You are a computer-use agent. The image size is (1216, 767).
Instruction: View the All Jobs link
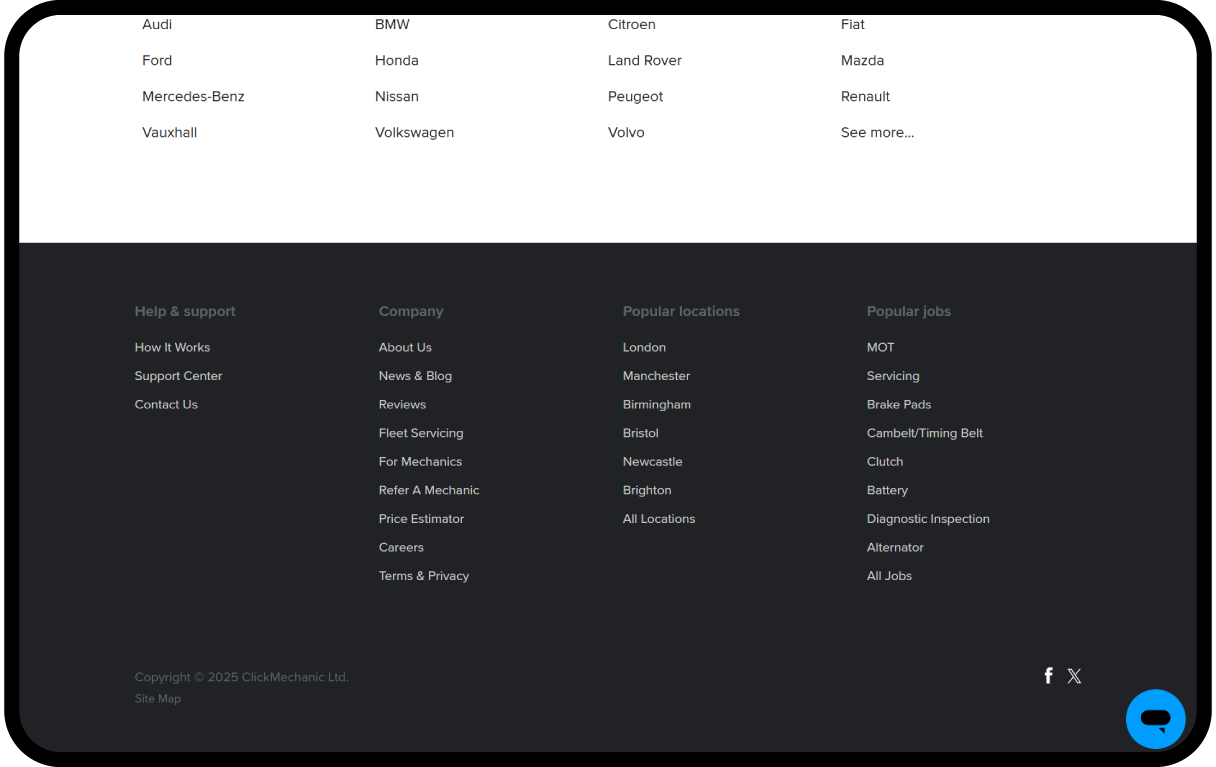pyautogui.click(x=889, y=575)
